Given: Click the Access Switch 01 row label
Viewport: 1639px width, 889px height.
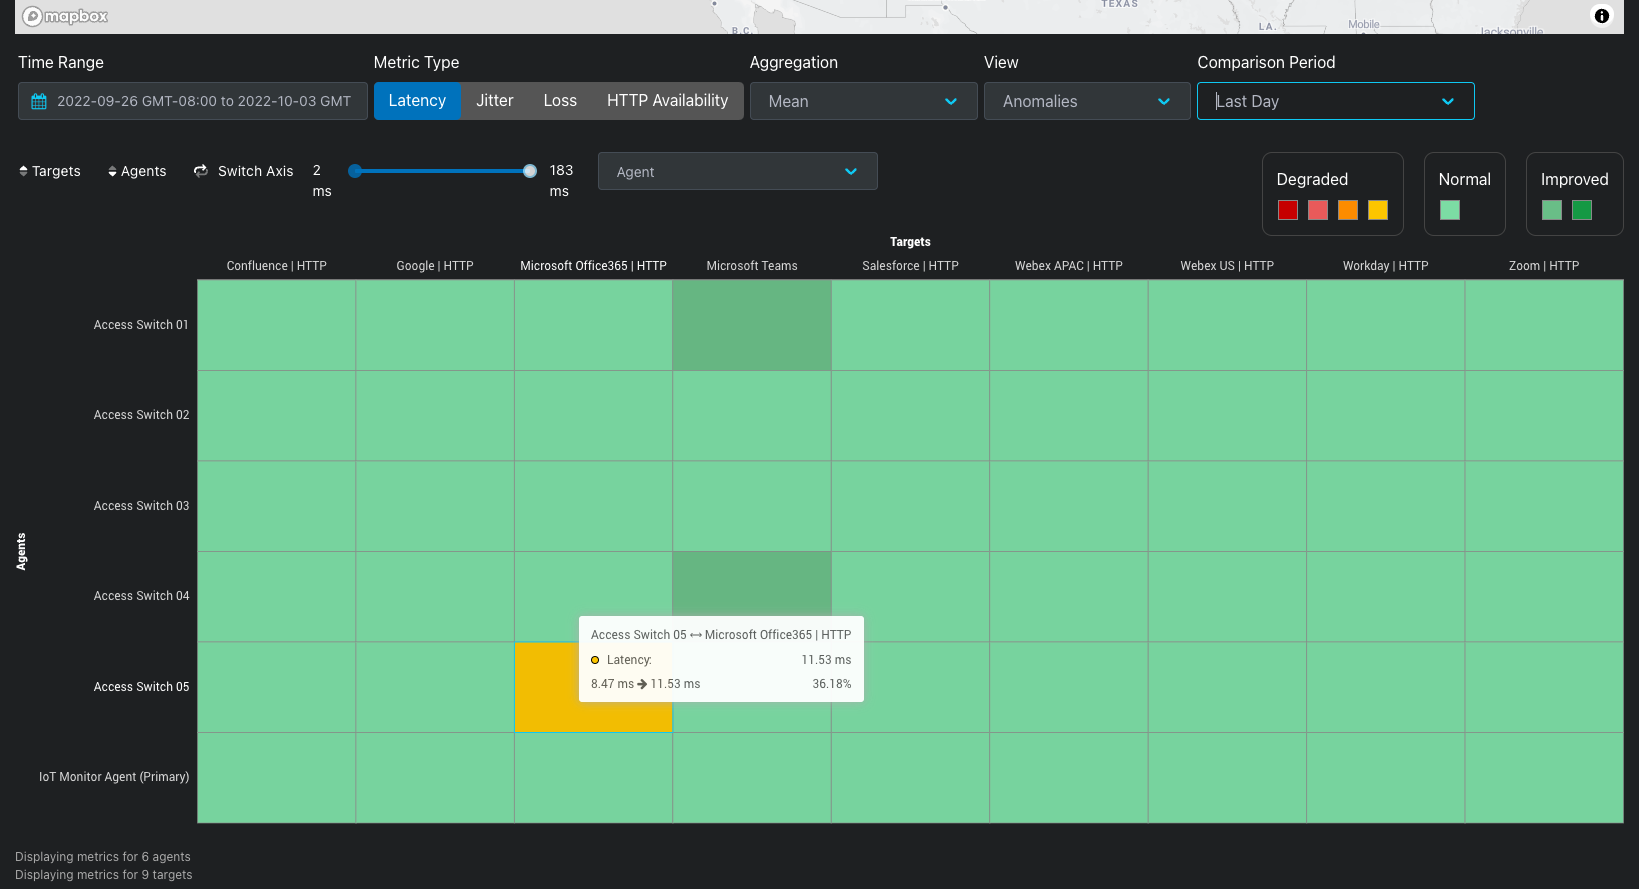Looking at the screenshot, I should tap(141, 325).
